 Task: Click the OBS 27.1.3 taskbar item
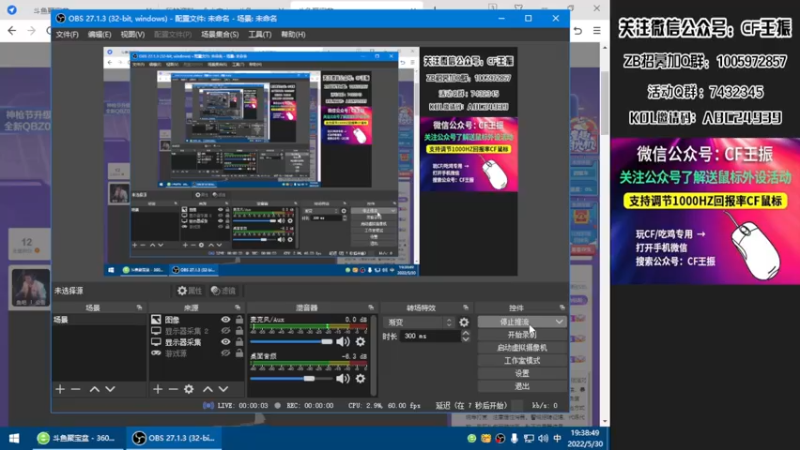click(173, 438)
